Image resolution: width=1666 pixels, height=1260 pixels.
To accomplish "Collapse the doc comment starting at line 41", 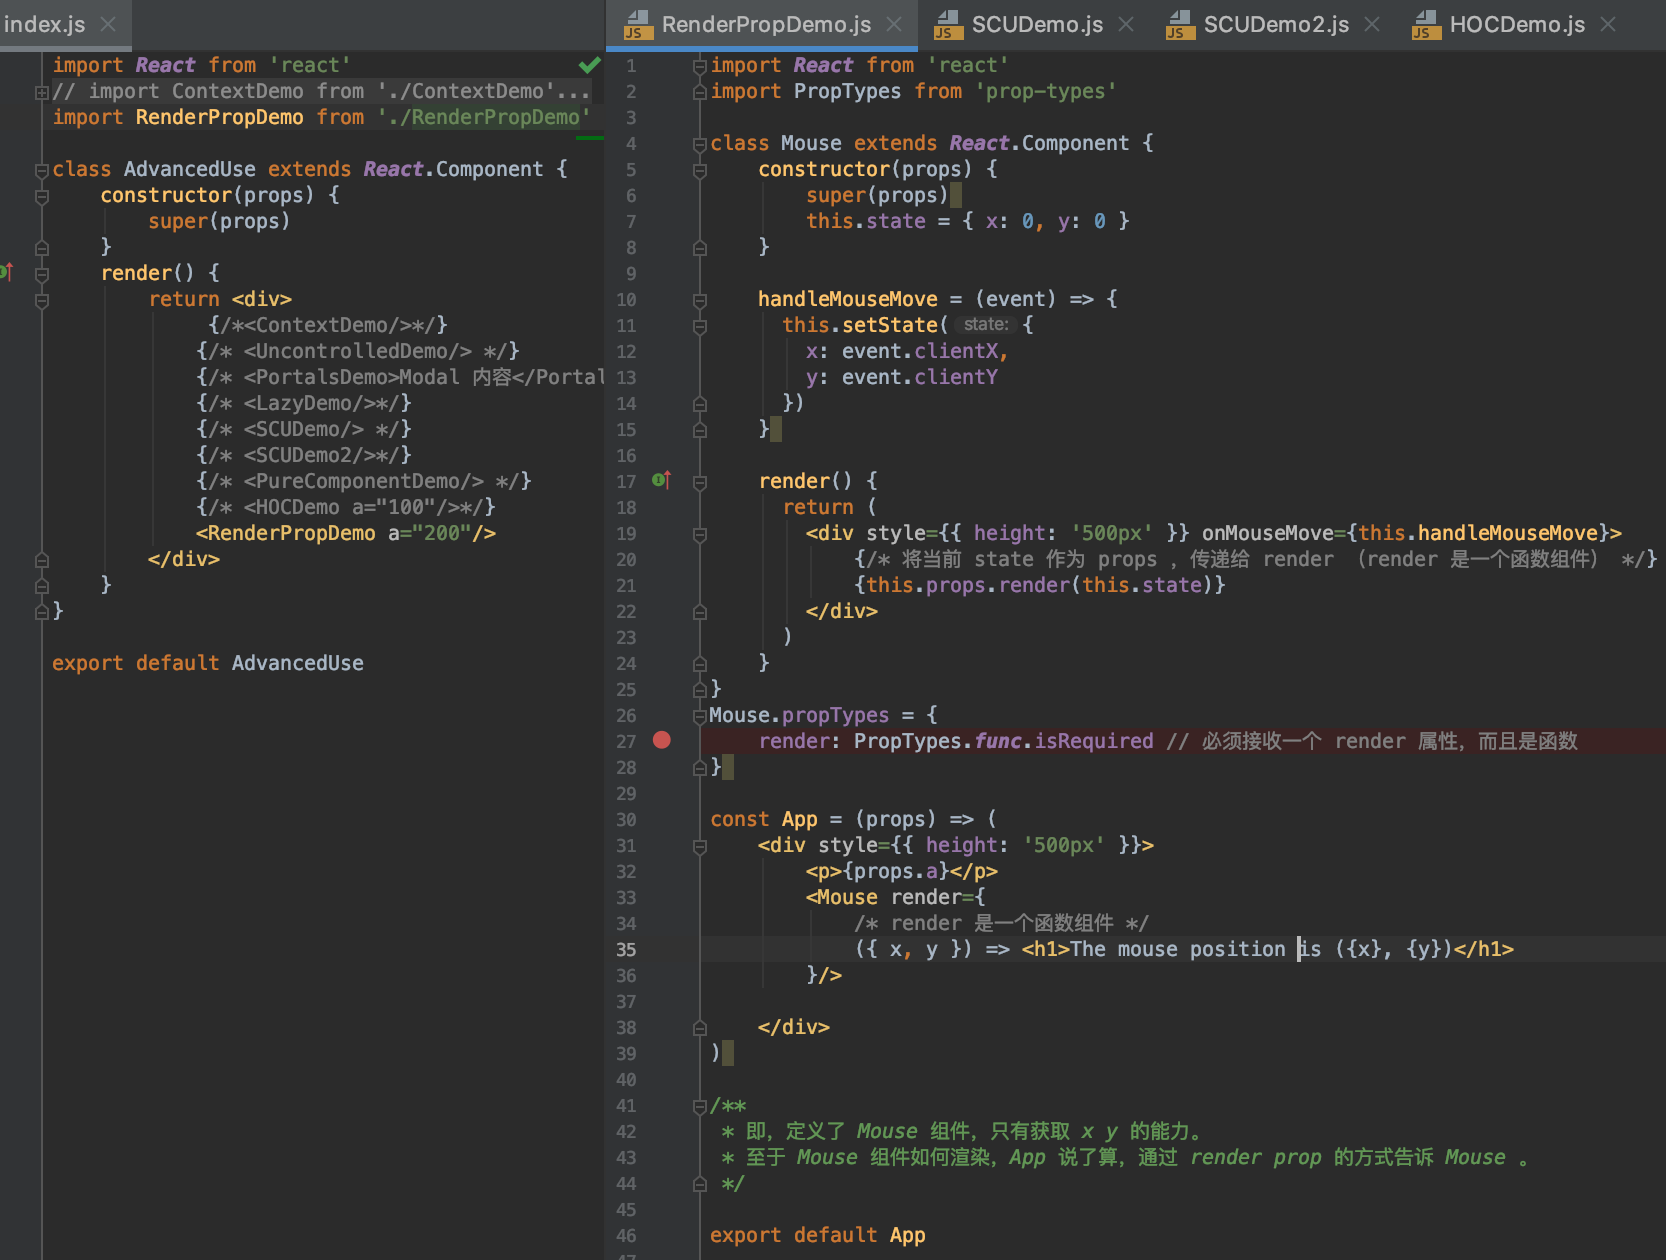I will [700, 1106].
